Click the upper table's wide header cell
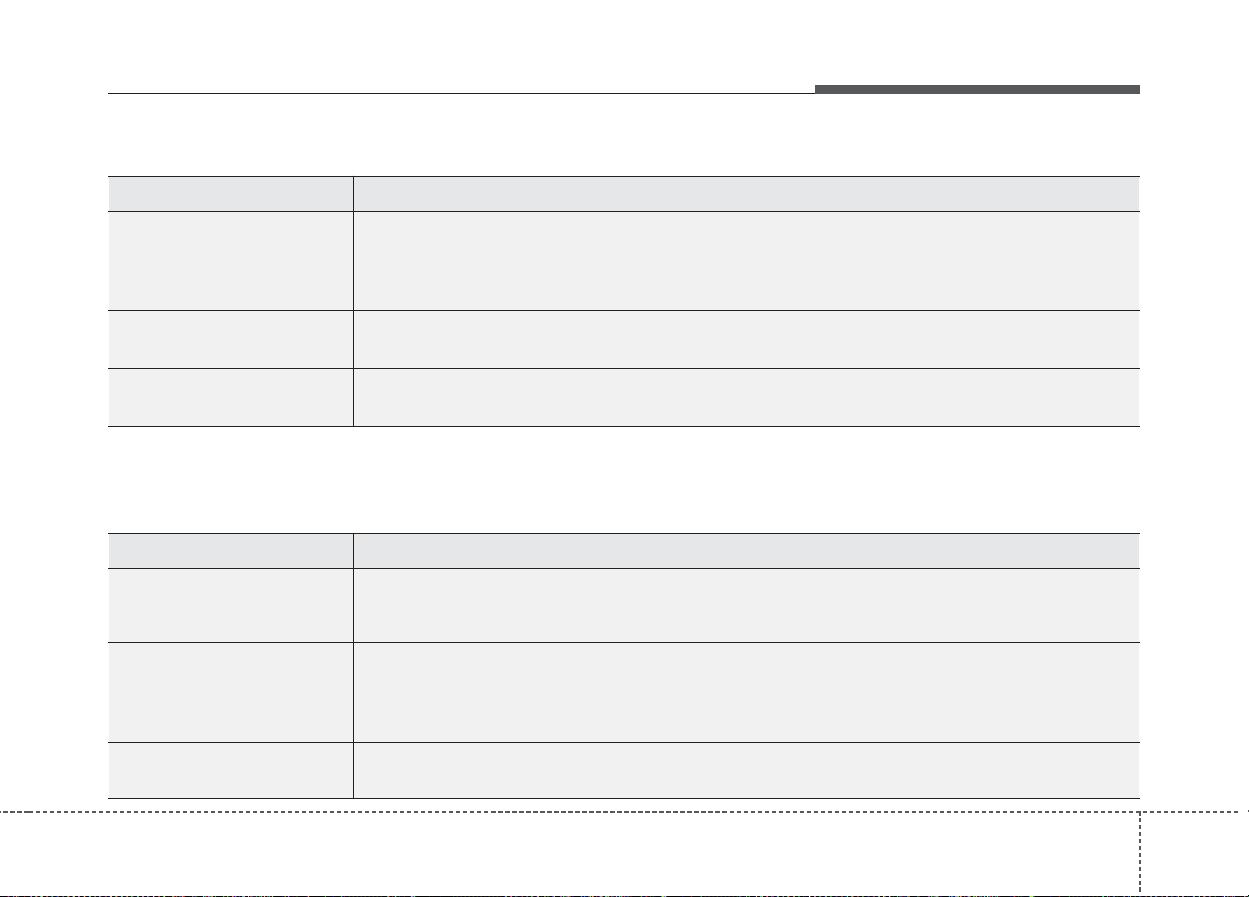Image resolution: width=1249 pixels, height=897 pixels. [x=746, y=194]
